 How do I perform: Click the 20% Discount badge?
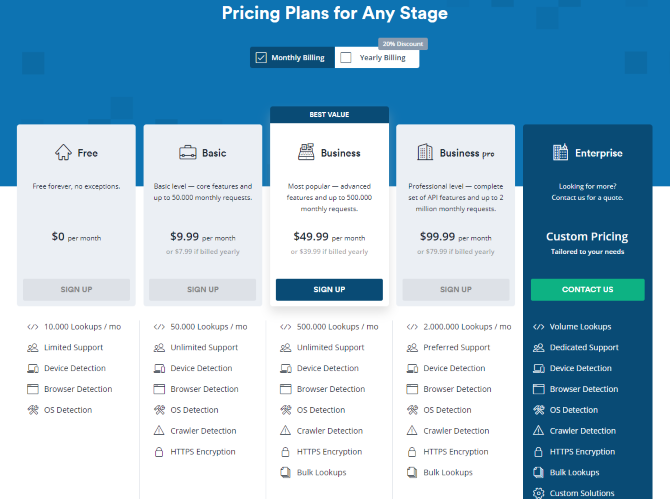coord(403,44)
